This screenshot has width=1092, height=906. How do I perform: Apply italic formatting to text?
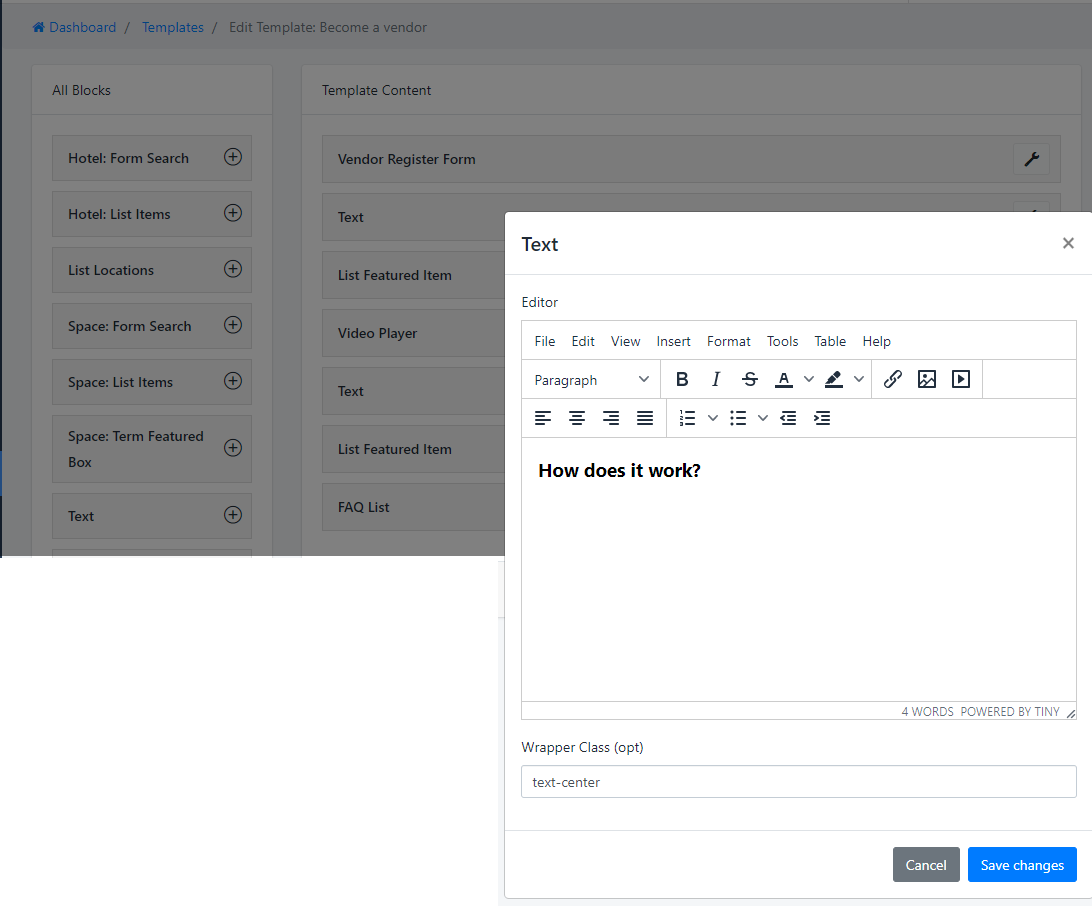716,379
